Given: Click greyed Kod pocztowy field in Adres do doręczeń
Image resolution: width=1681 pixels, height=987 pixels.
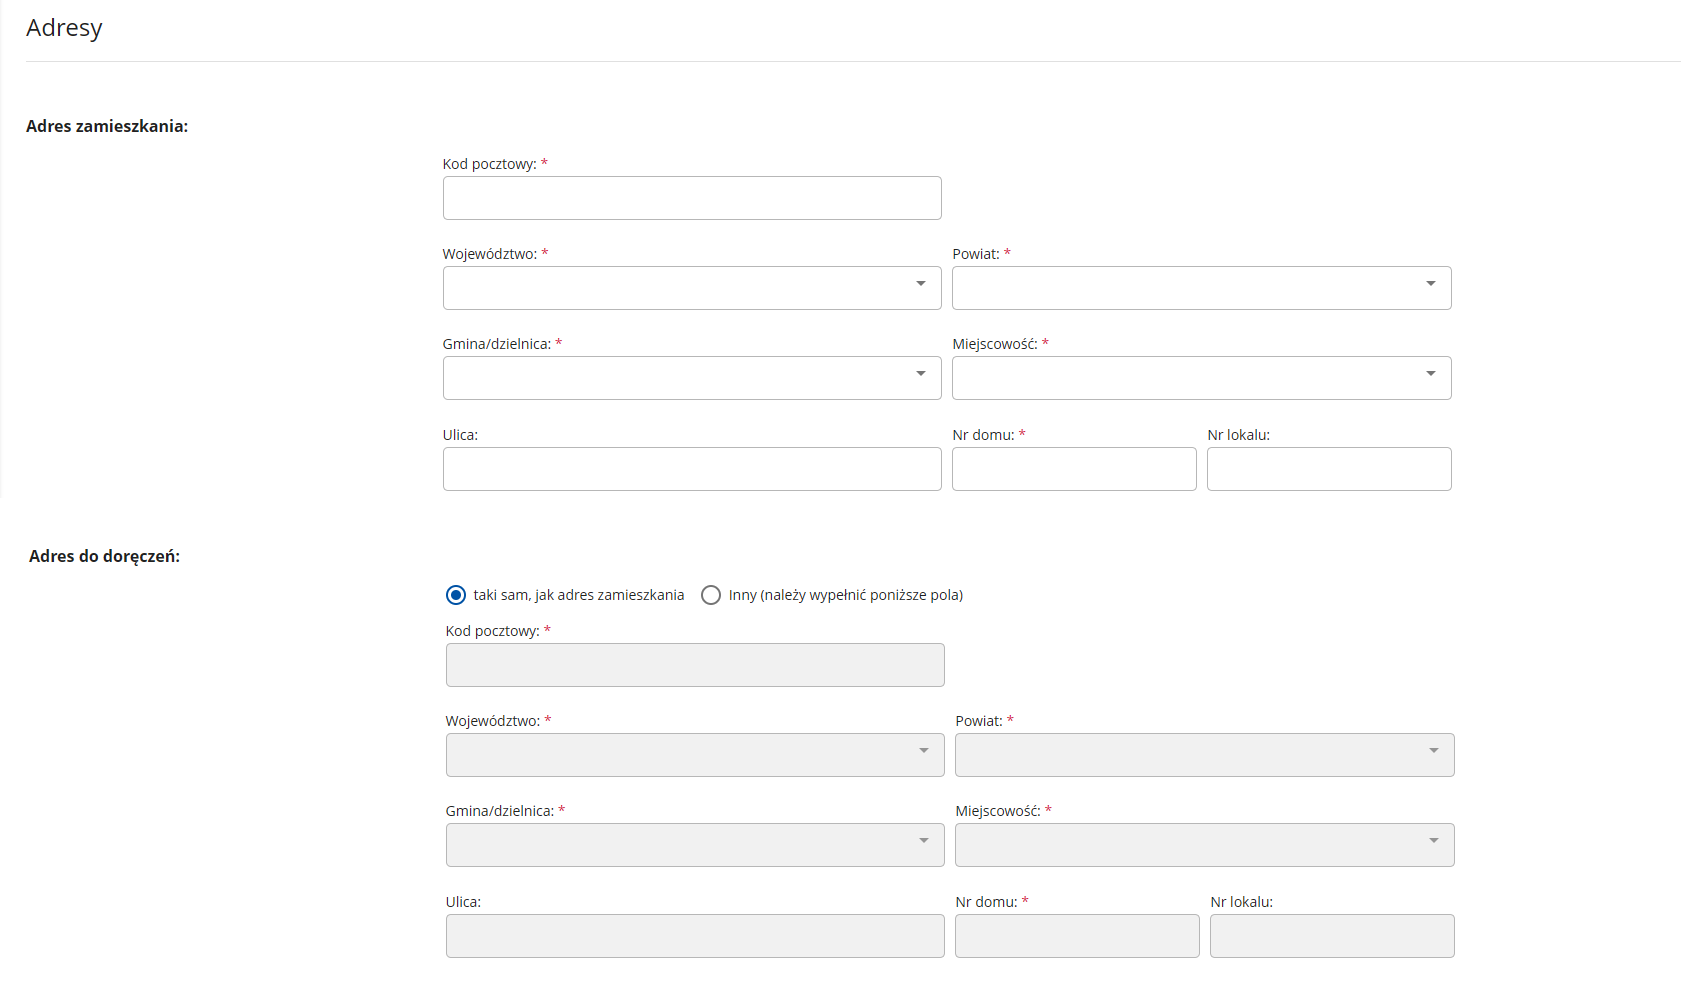Looking at the screenshot, I should 695,665.
